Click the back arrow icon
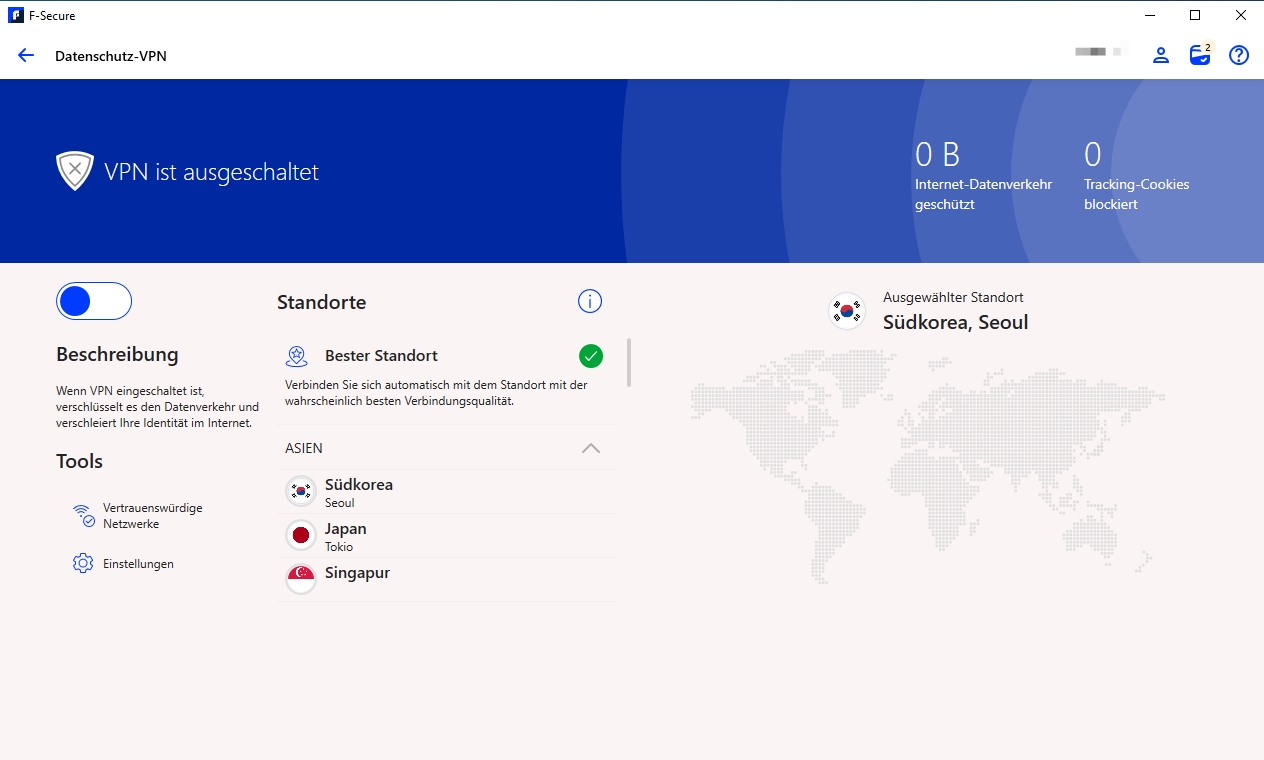Screen dimensions: 1264x760 point(26,56)
